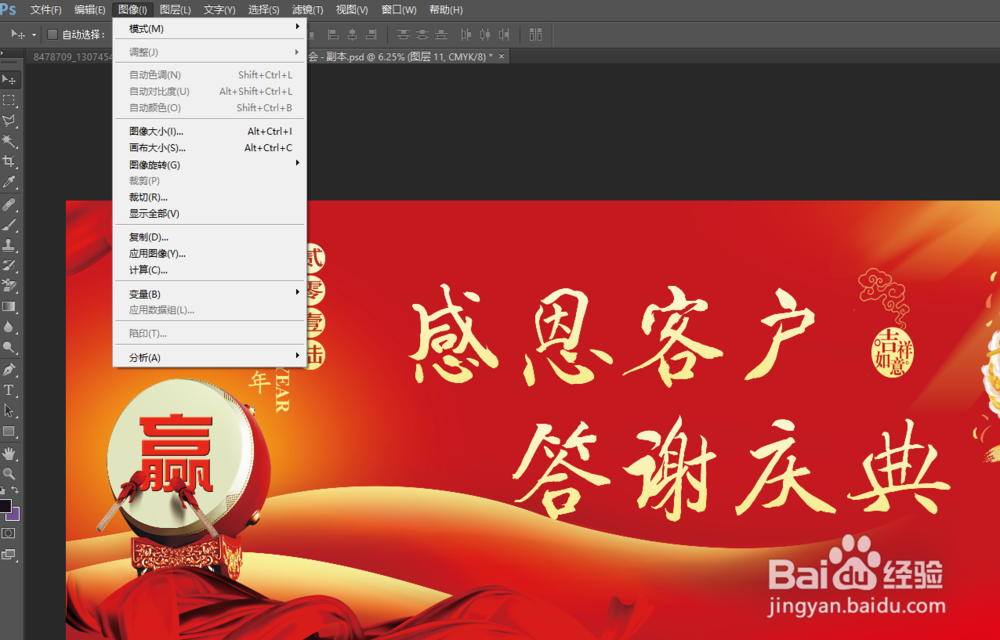1000x640 pixels.
Task: Expand the collapsed toolbox panel arrow
Action: click(3, 54)
